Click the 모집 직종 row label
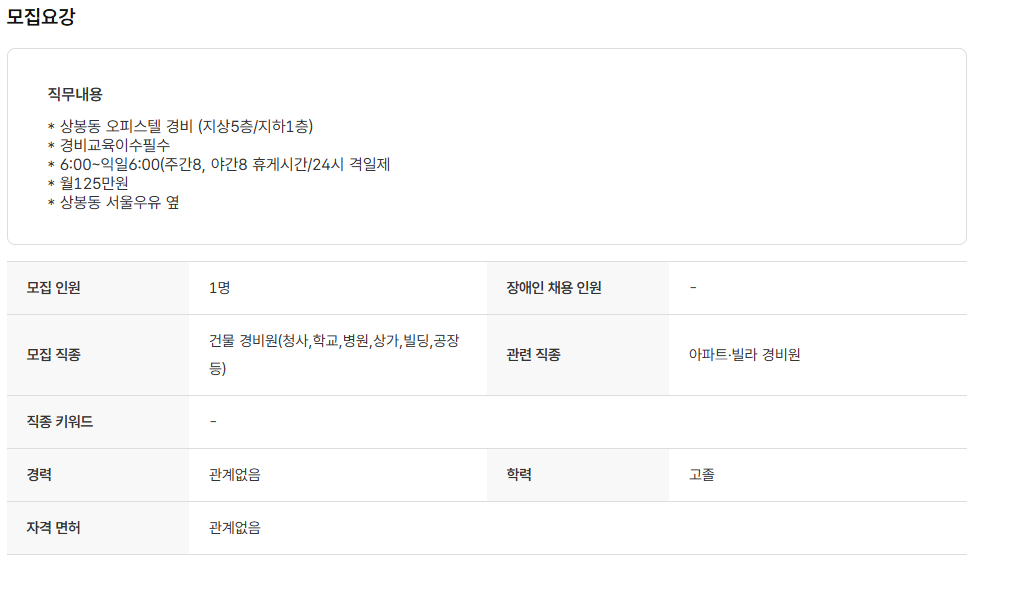 pyautogui.click(x=54, y=355)
